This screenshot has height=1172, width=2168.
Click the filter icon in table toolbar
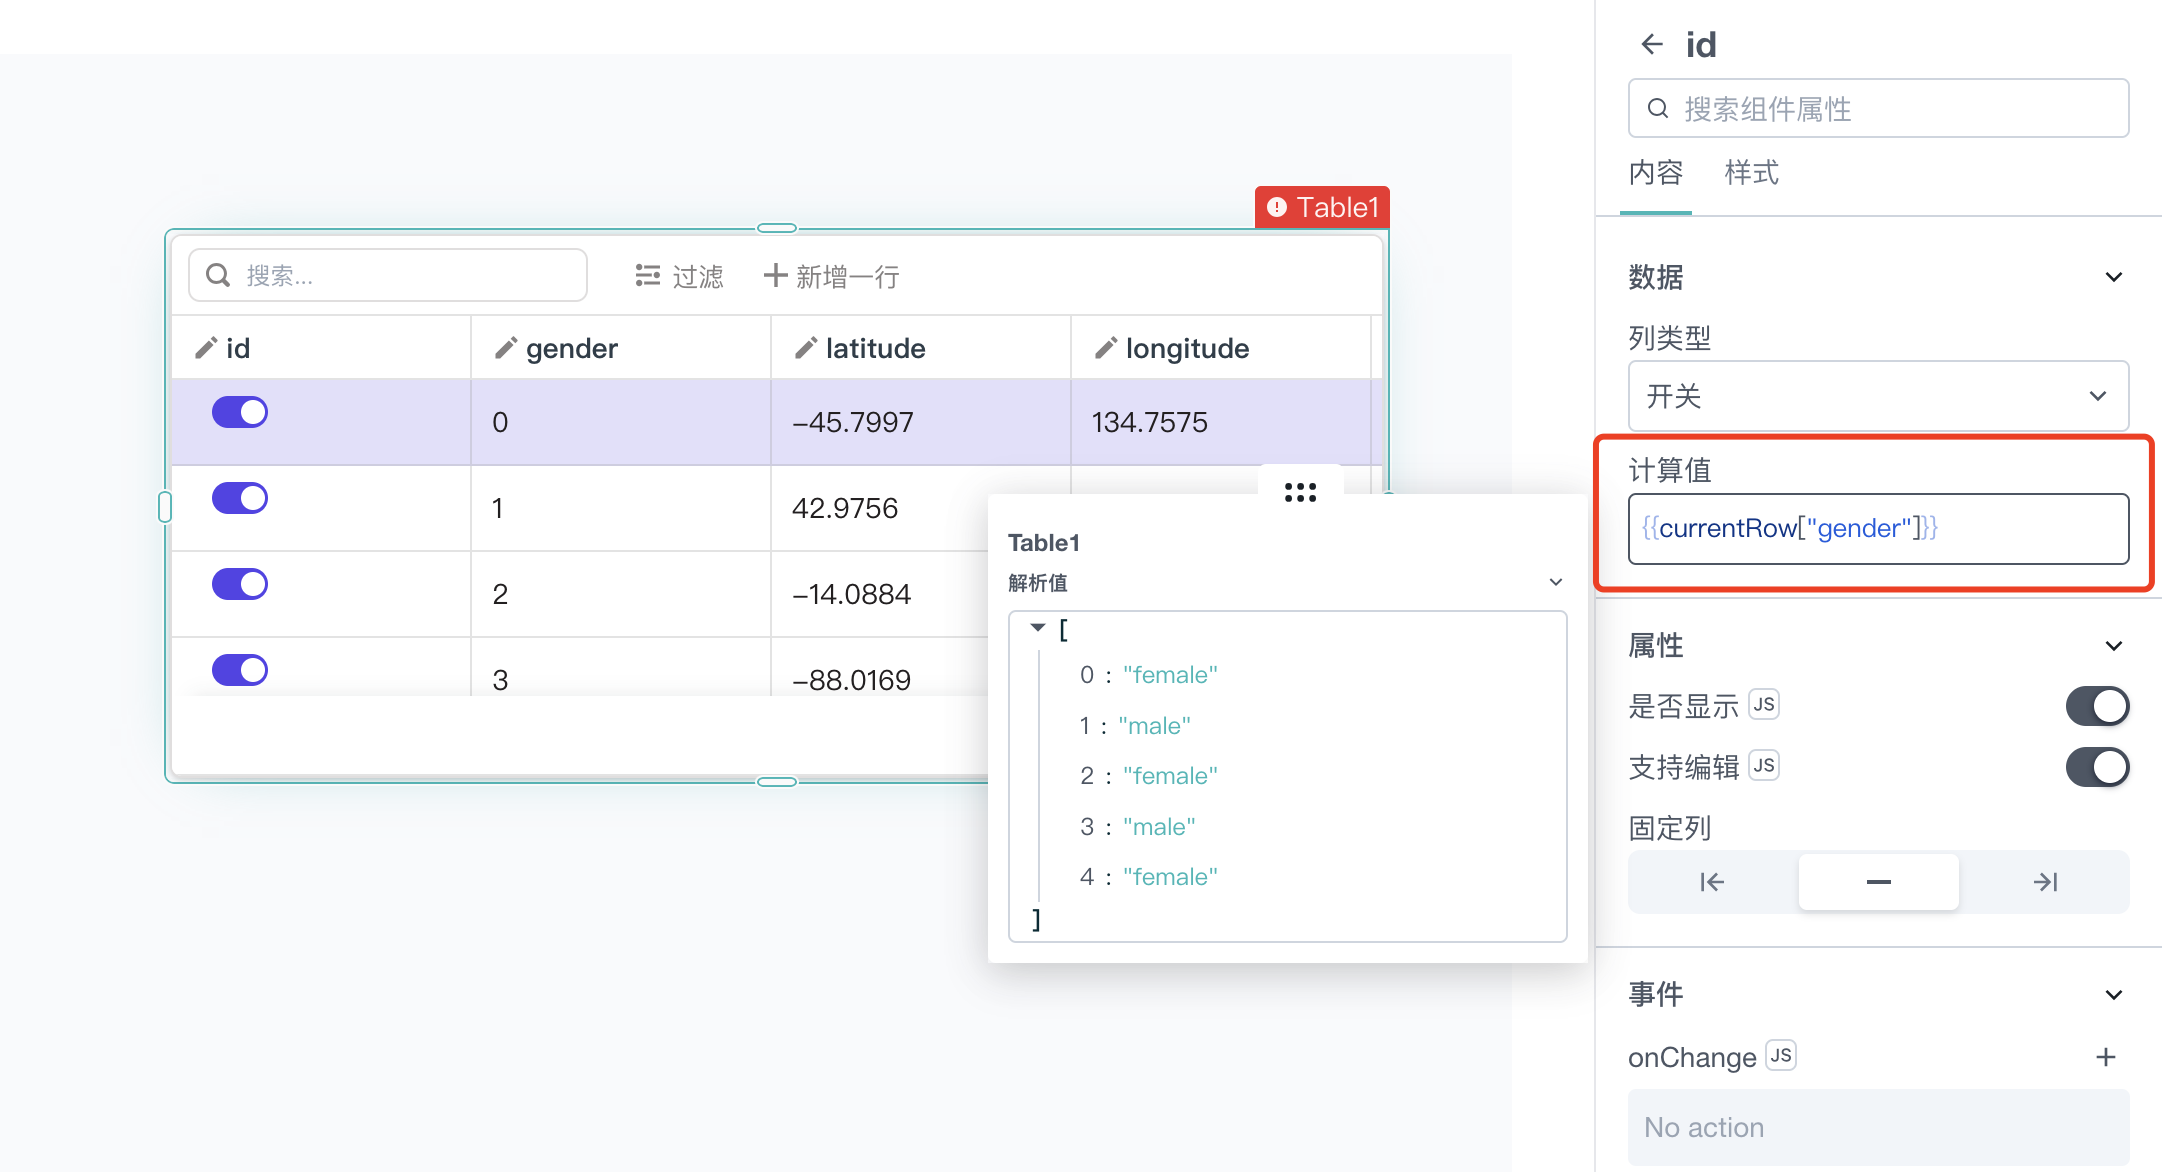point(648,275)
